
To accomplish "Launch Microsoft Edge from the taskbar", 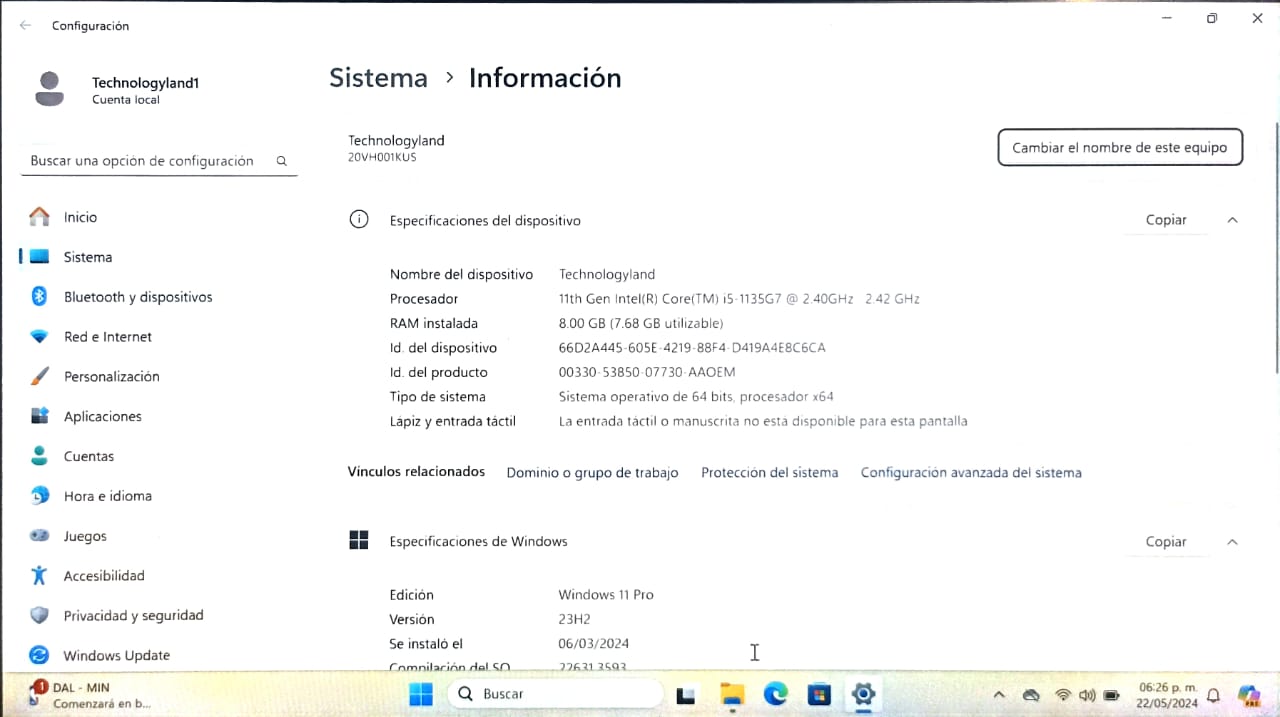I will pos(776,694).
